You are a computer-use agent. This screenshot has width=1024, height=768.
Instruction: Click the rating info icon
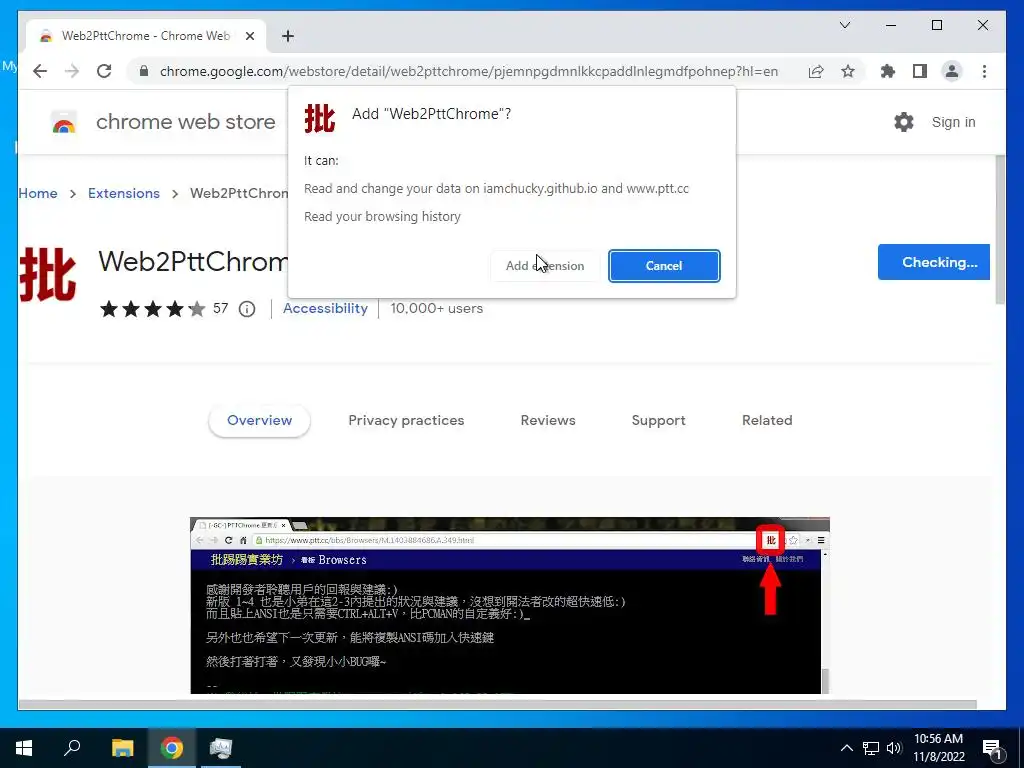247,309
